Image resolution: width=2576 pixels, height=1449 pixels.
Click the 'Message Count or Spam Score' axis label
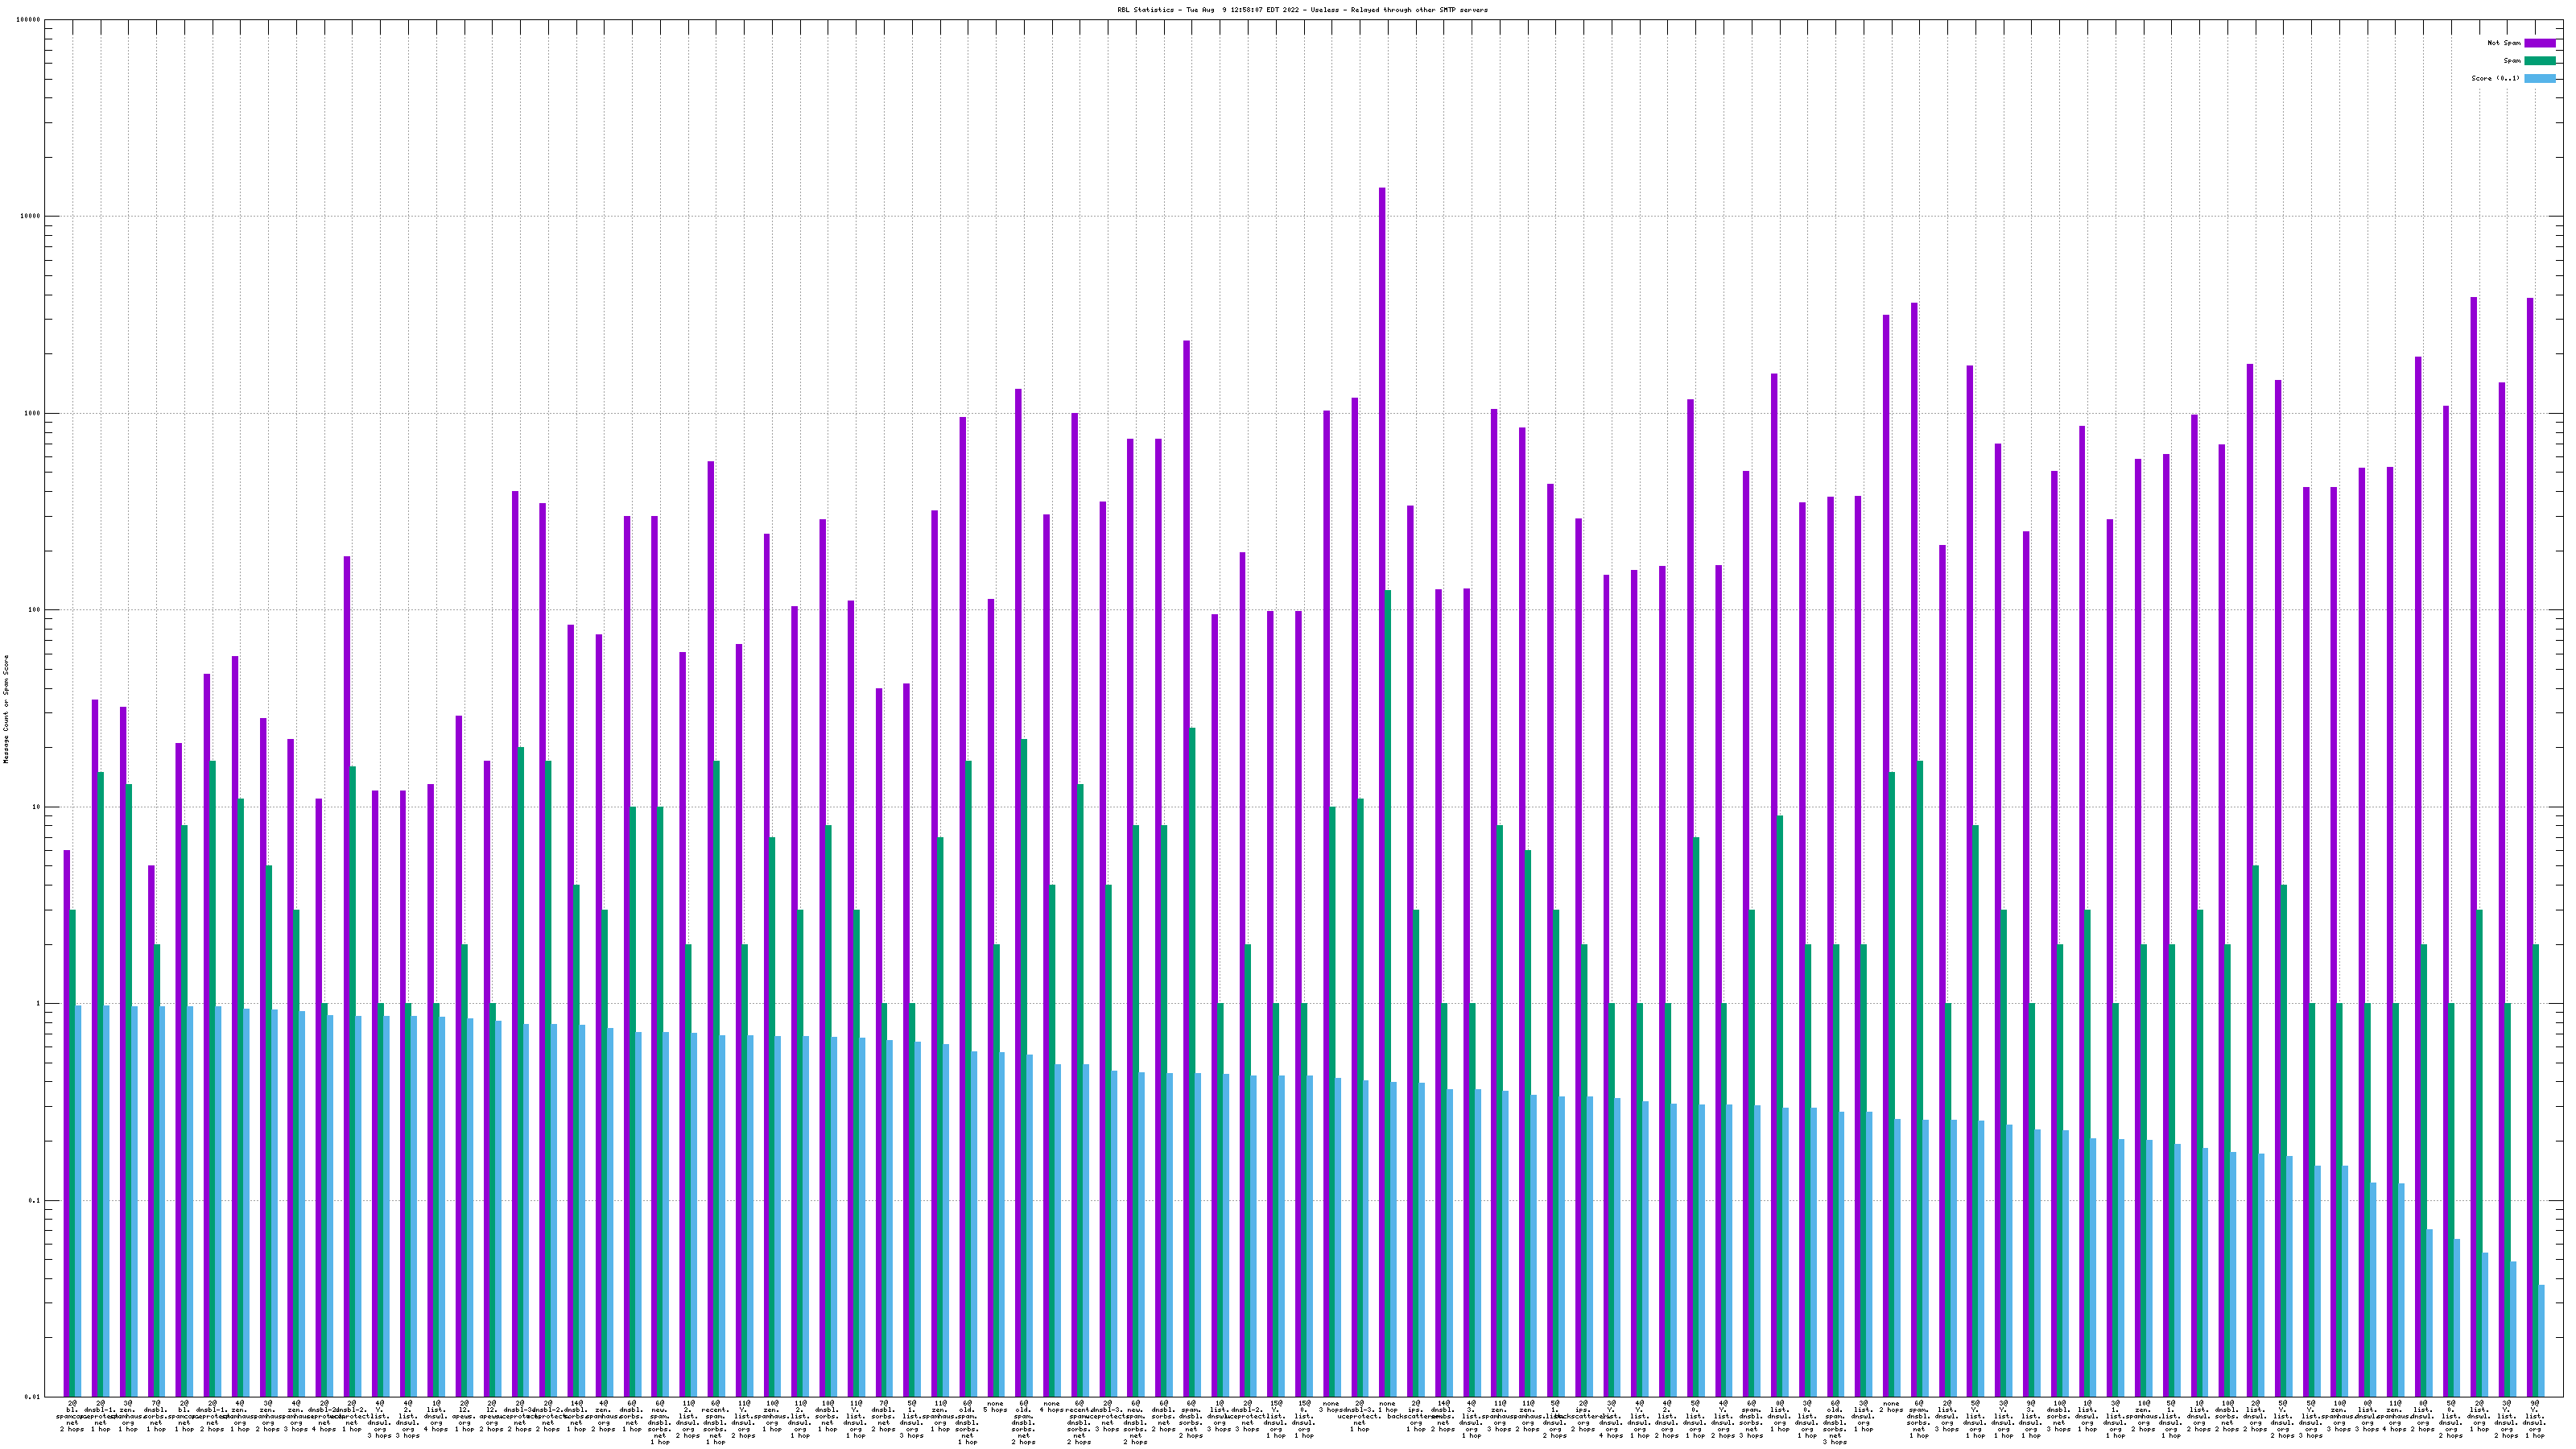[6, 709]
